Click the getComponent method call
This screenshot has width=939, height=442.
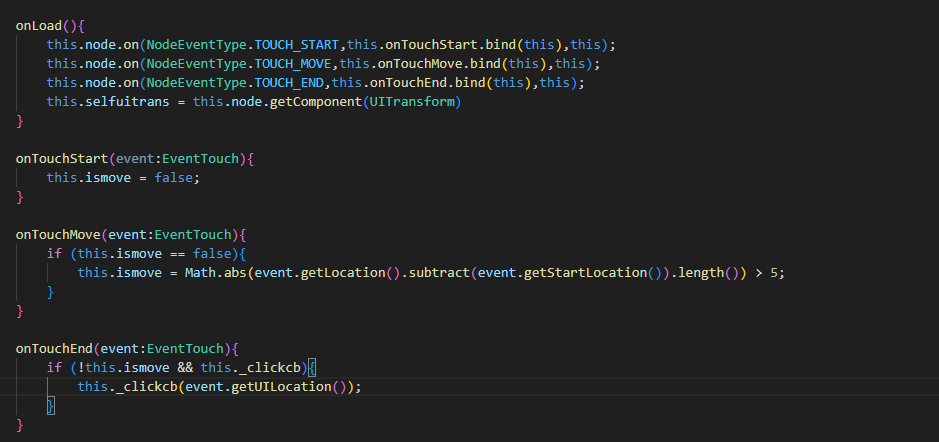coord(316,102)
